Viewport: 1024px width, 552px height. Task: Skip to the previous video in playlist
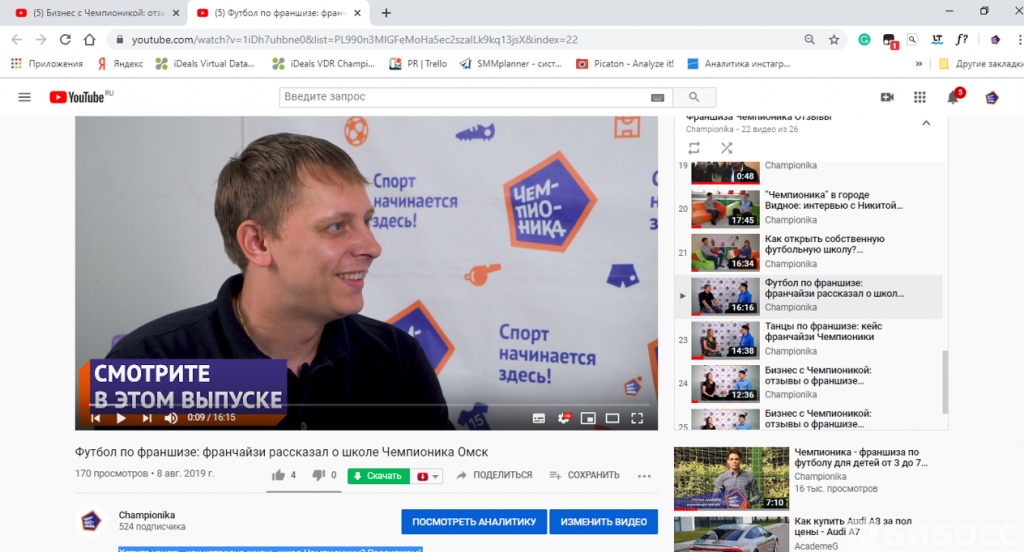coord(96,418)
